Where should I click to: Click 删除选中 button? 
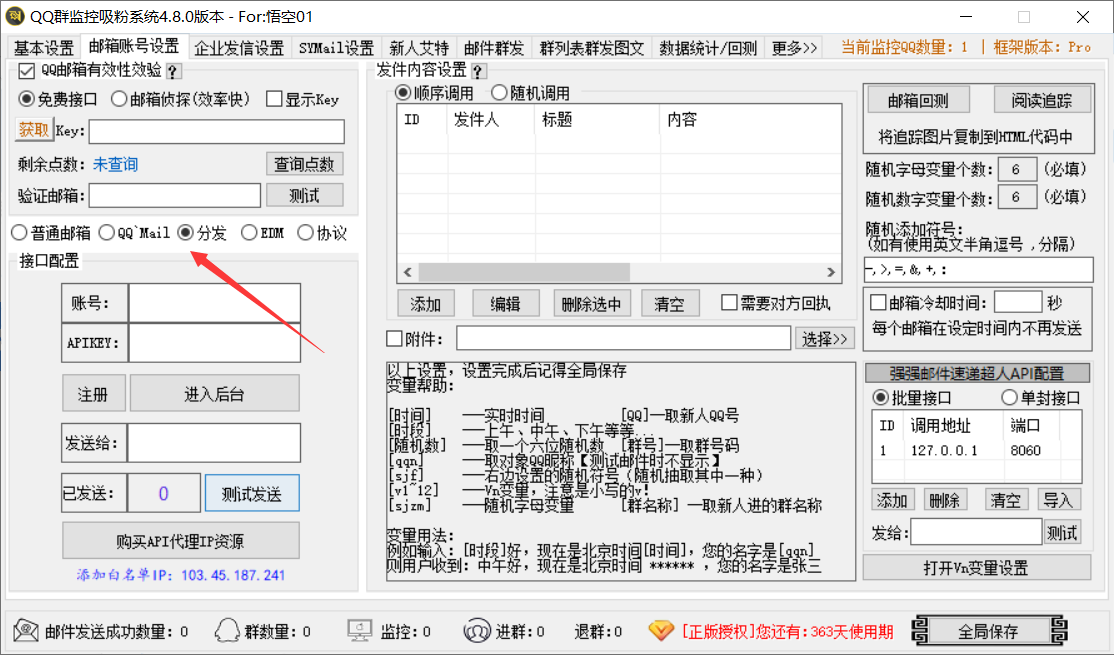(591, 303)
